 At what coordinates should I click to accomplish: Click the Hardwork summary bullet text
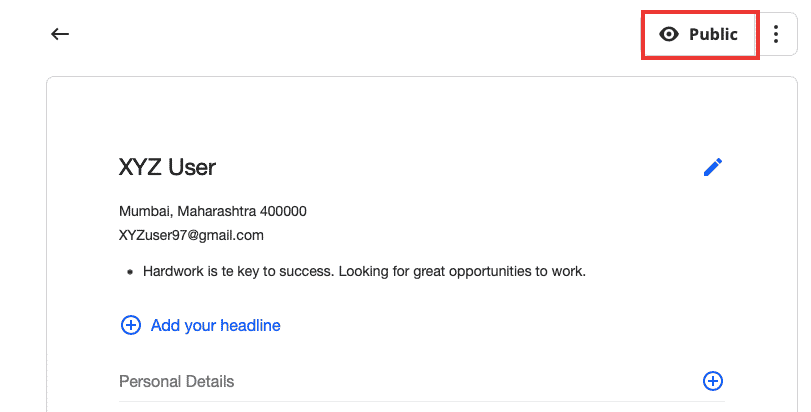click(364, 271)
